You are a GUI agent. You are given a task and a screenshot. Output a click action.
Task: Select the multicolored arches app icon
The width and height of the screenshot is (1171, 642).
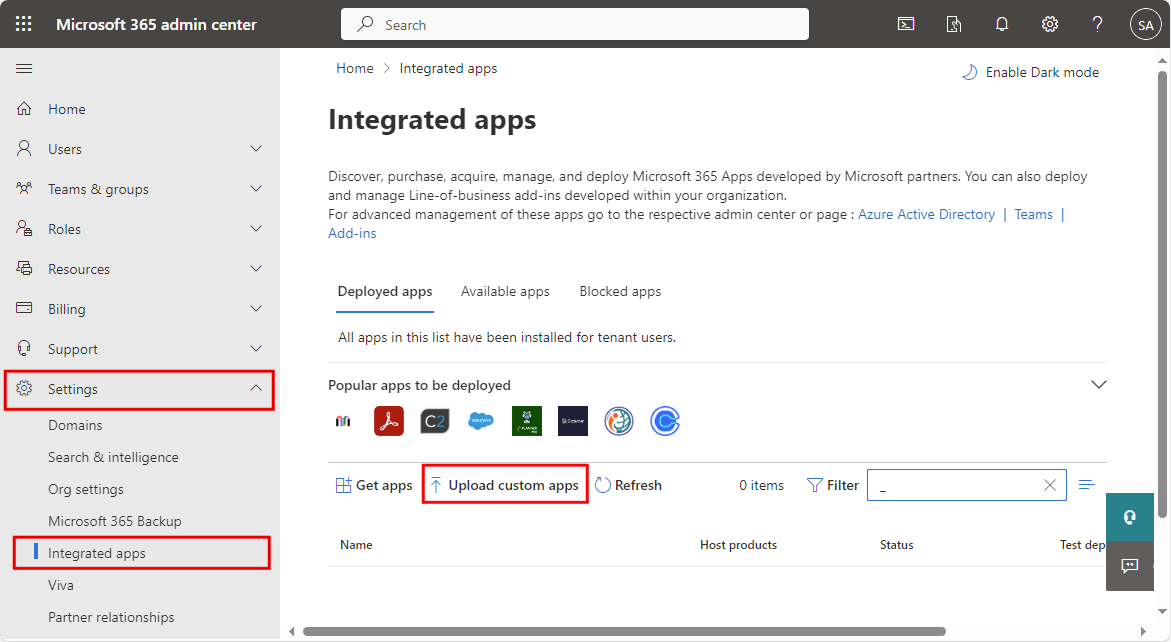(x=343, y=421)
